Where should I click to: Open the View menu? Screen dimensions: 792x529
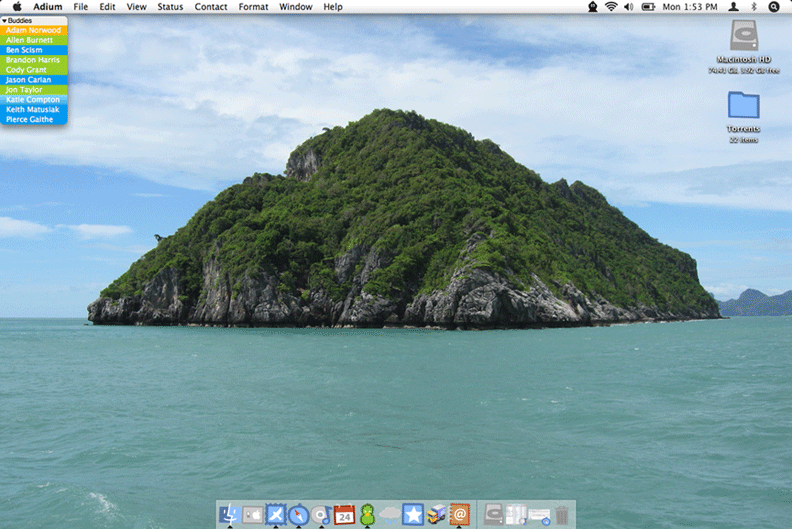tap(136, 7)
